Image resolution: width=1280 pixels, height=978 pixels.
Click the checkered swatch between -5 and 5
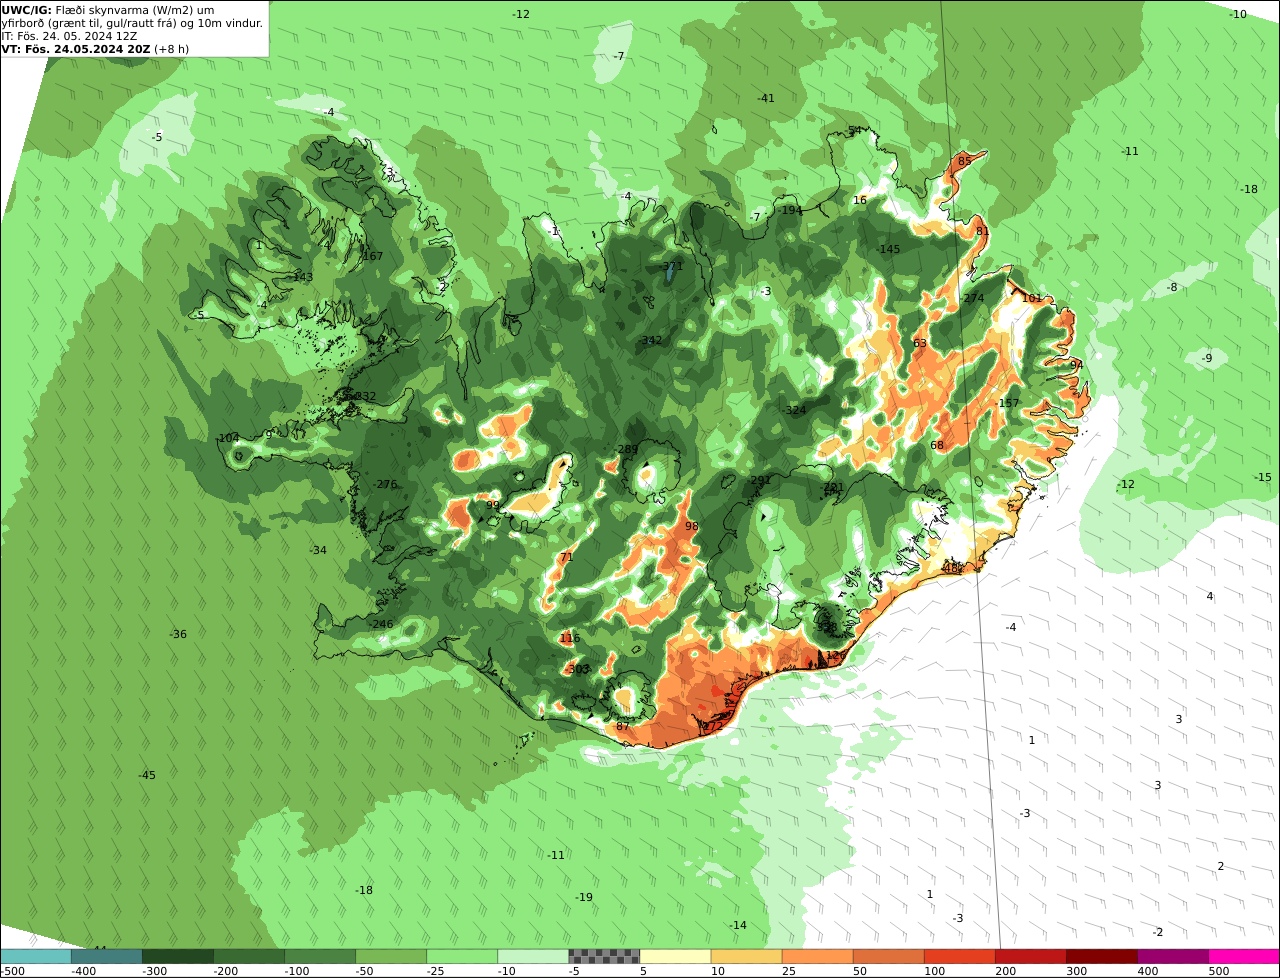point(604,956)
